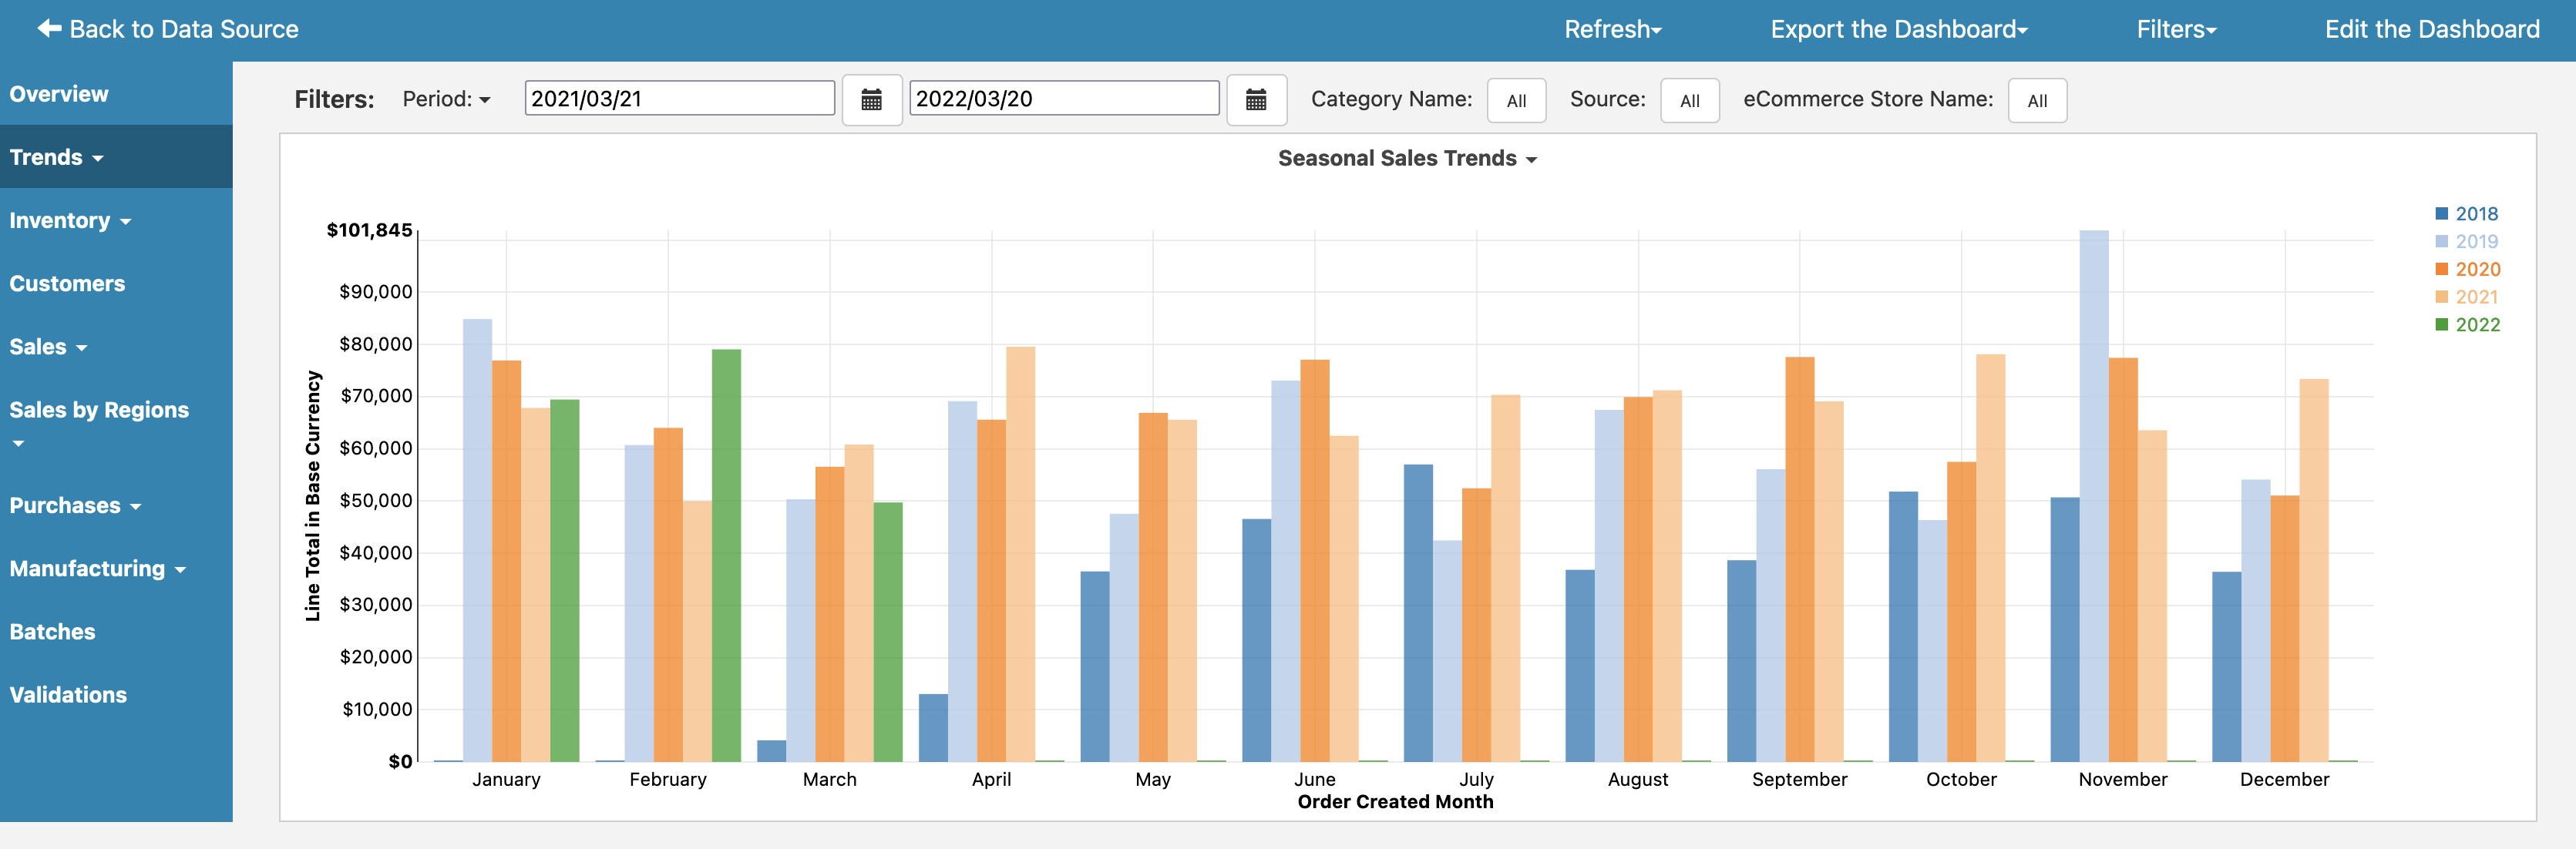Viewport: 2576px width, 849px height.
Task: Click the May 2020 orange bar
Action: point(1153,587)
